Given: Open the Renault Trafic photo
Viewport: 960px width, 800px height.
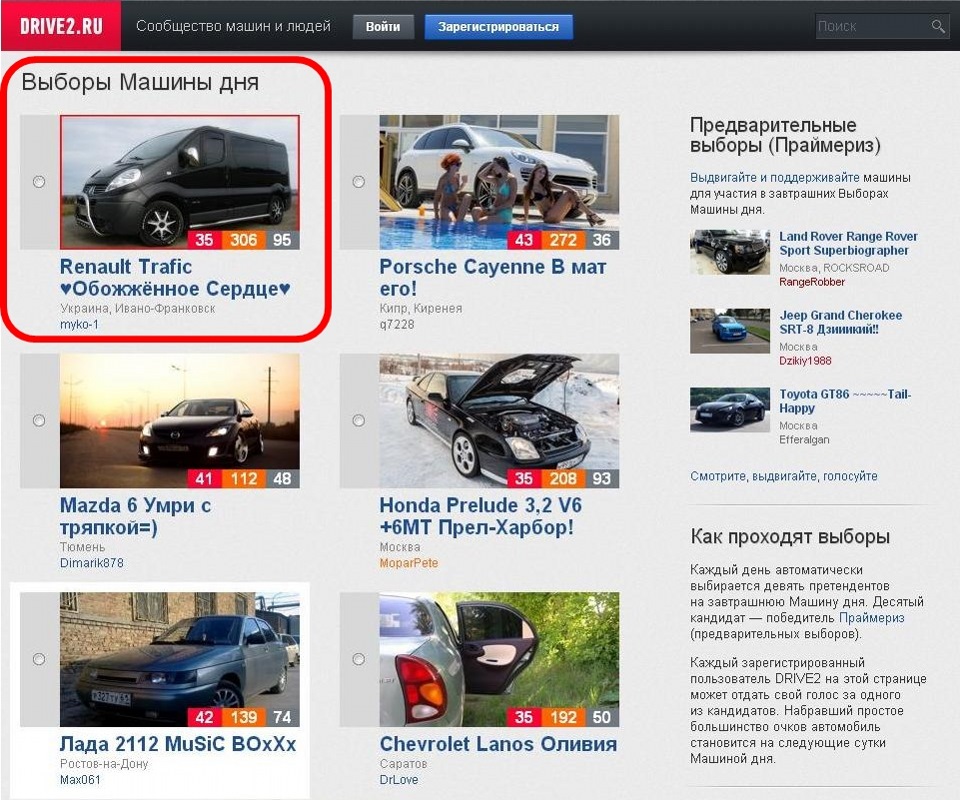Looking at the screenshot, I should [x=180, y=182].
